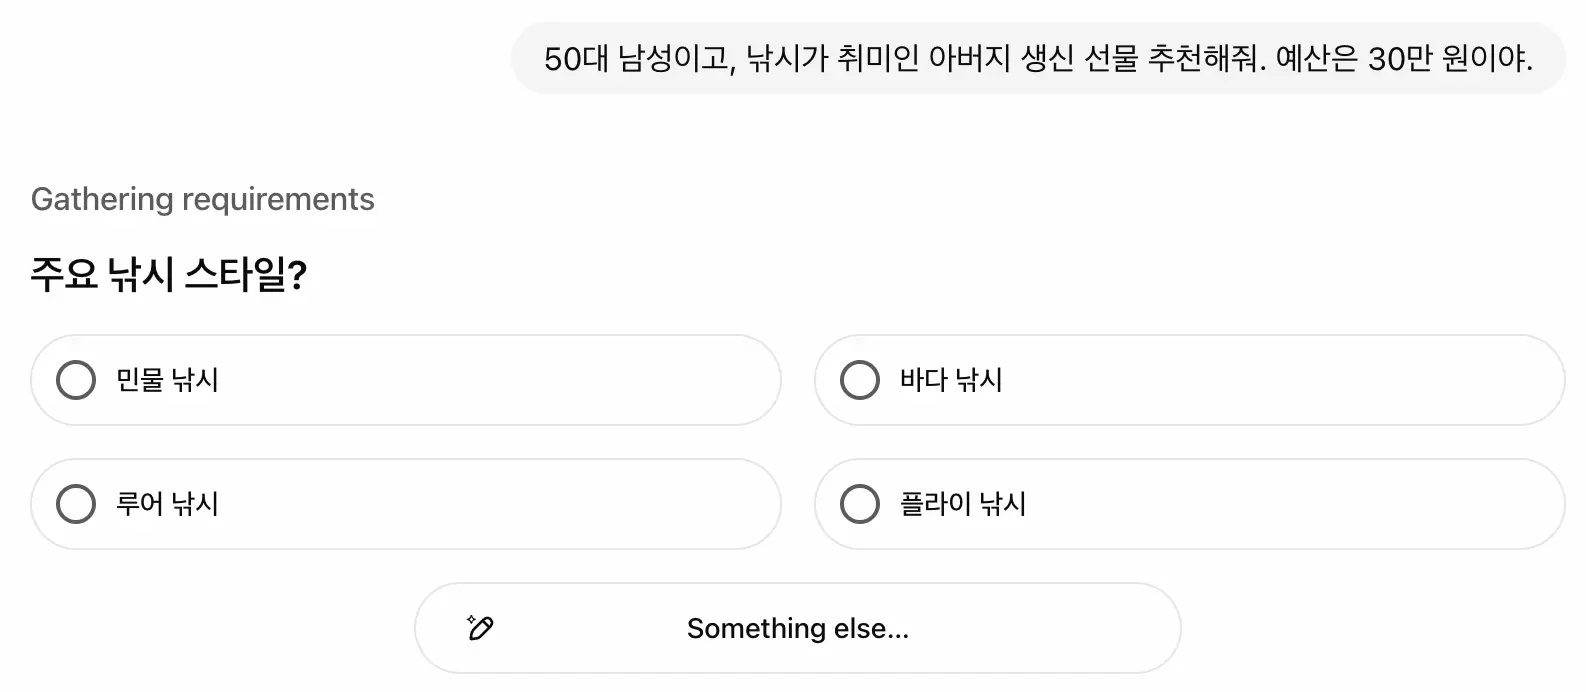Select the circular radio control for 민물 낚시
Image resolution: width=1586 pixels, height=692 pixels.
76,380
